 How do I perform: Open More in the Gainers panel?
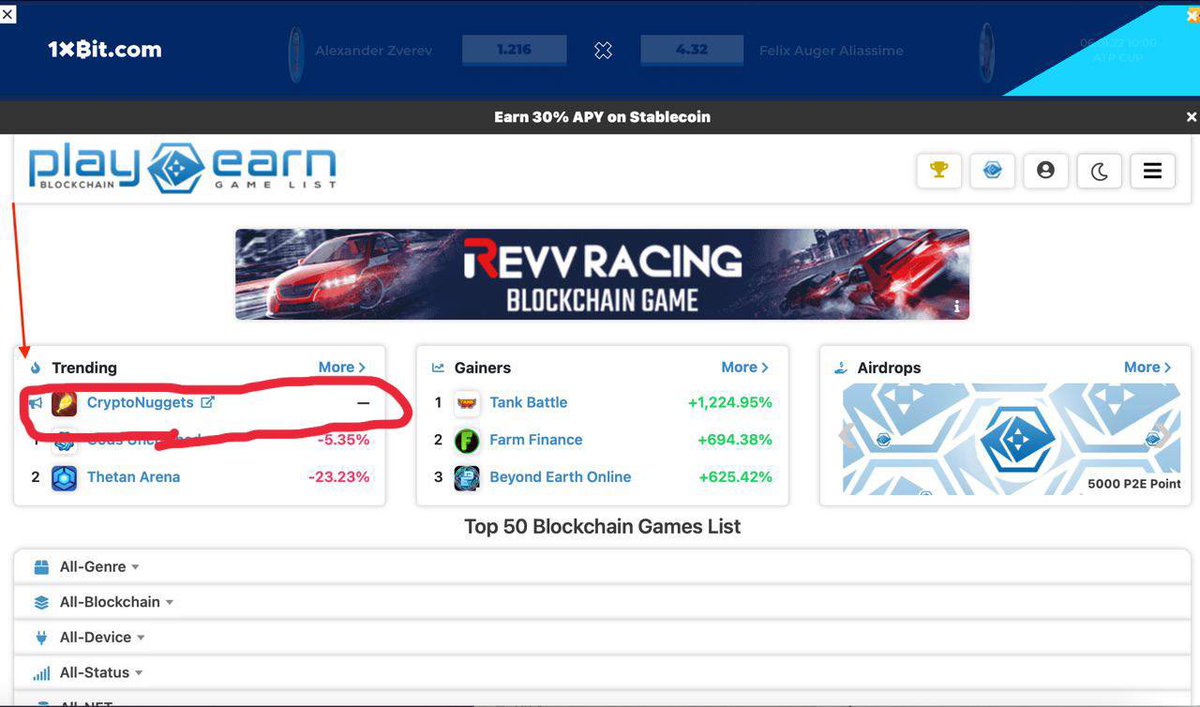click(745, 367)
